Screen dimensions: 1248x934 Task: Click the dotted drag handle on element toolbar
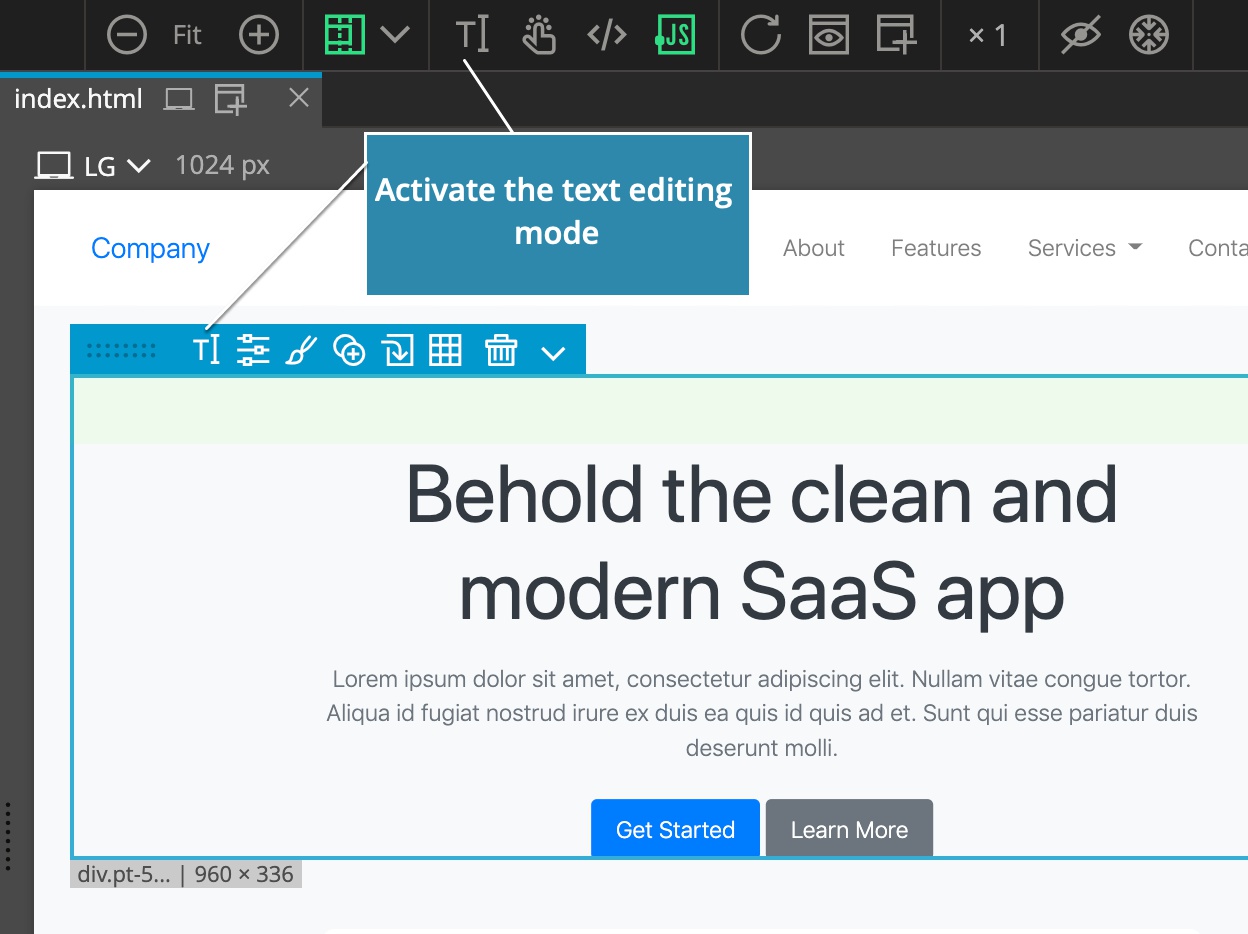tap(121, 350)
